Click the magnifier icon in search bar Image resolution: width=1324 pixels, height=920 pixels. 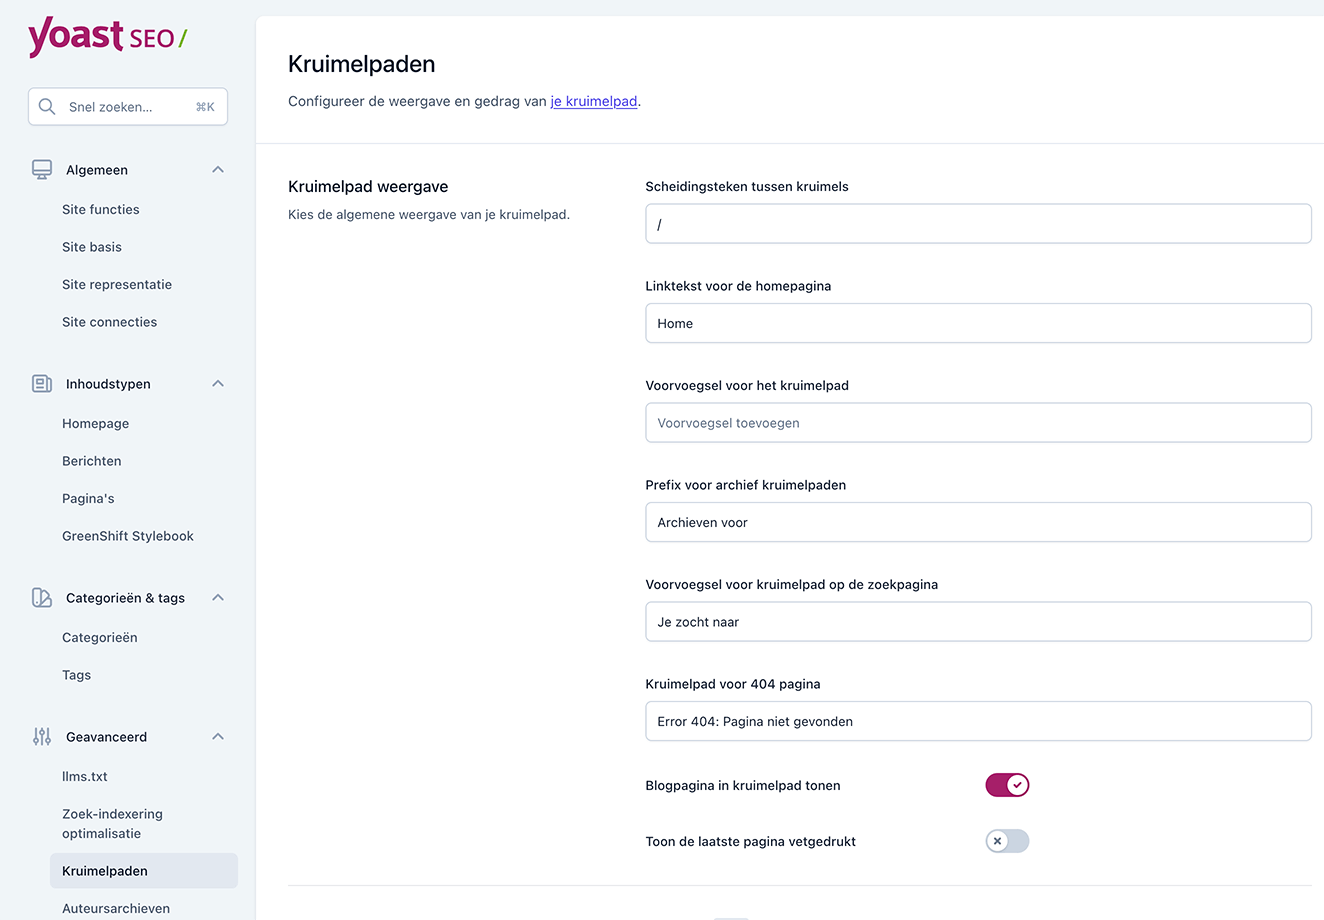[x=46, y=106]
